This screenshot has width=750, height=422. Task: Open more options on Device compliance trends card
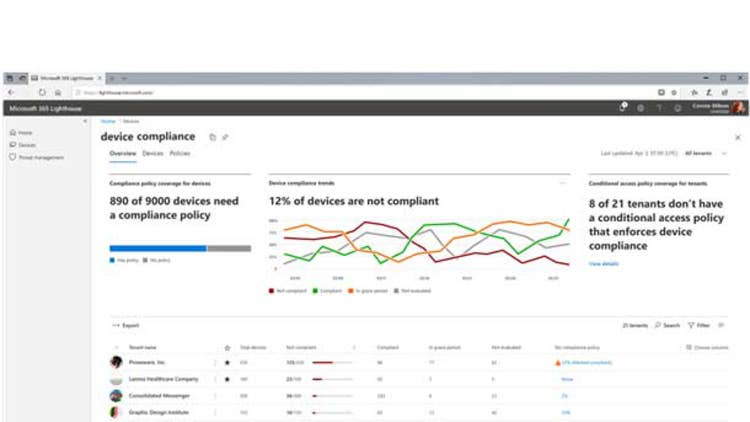pos(562,184)
